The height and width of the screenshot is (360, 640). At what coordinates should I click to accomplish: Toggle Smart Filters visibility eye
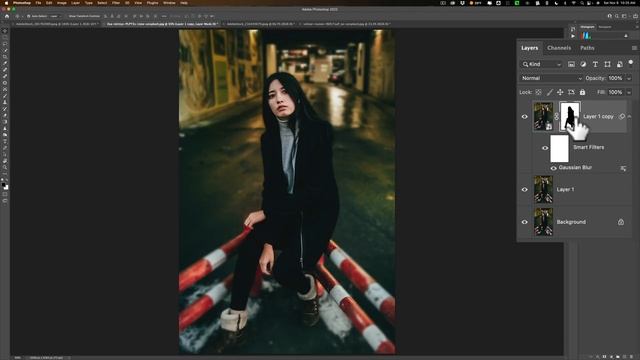pyautogui.click(x=545, y=148)
